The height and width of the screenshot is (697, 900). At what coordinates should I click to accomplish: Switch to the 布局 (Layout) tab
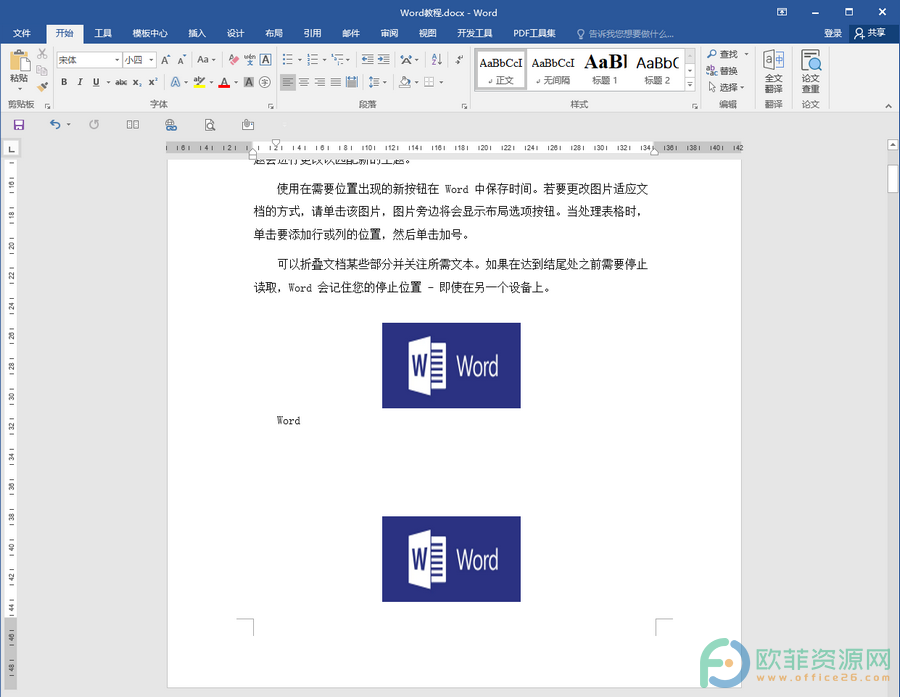tap(274, 33)
